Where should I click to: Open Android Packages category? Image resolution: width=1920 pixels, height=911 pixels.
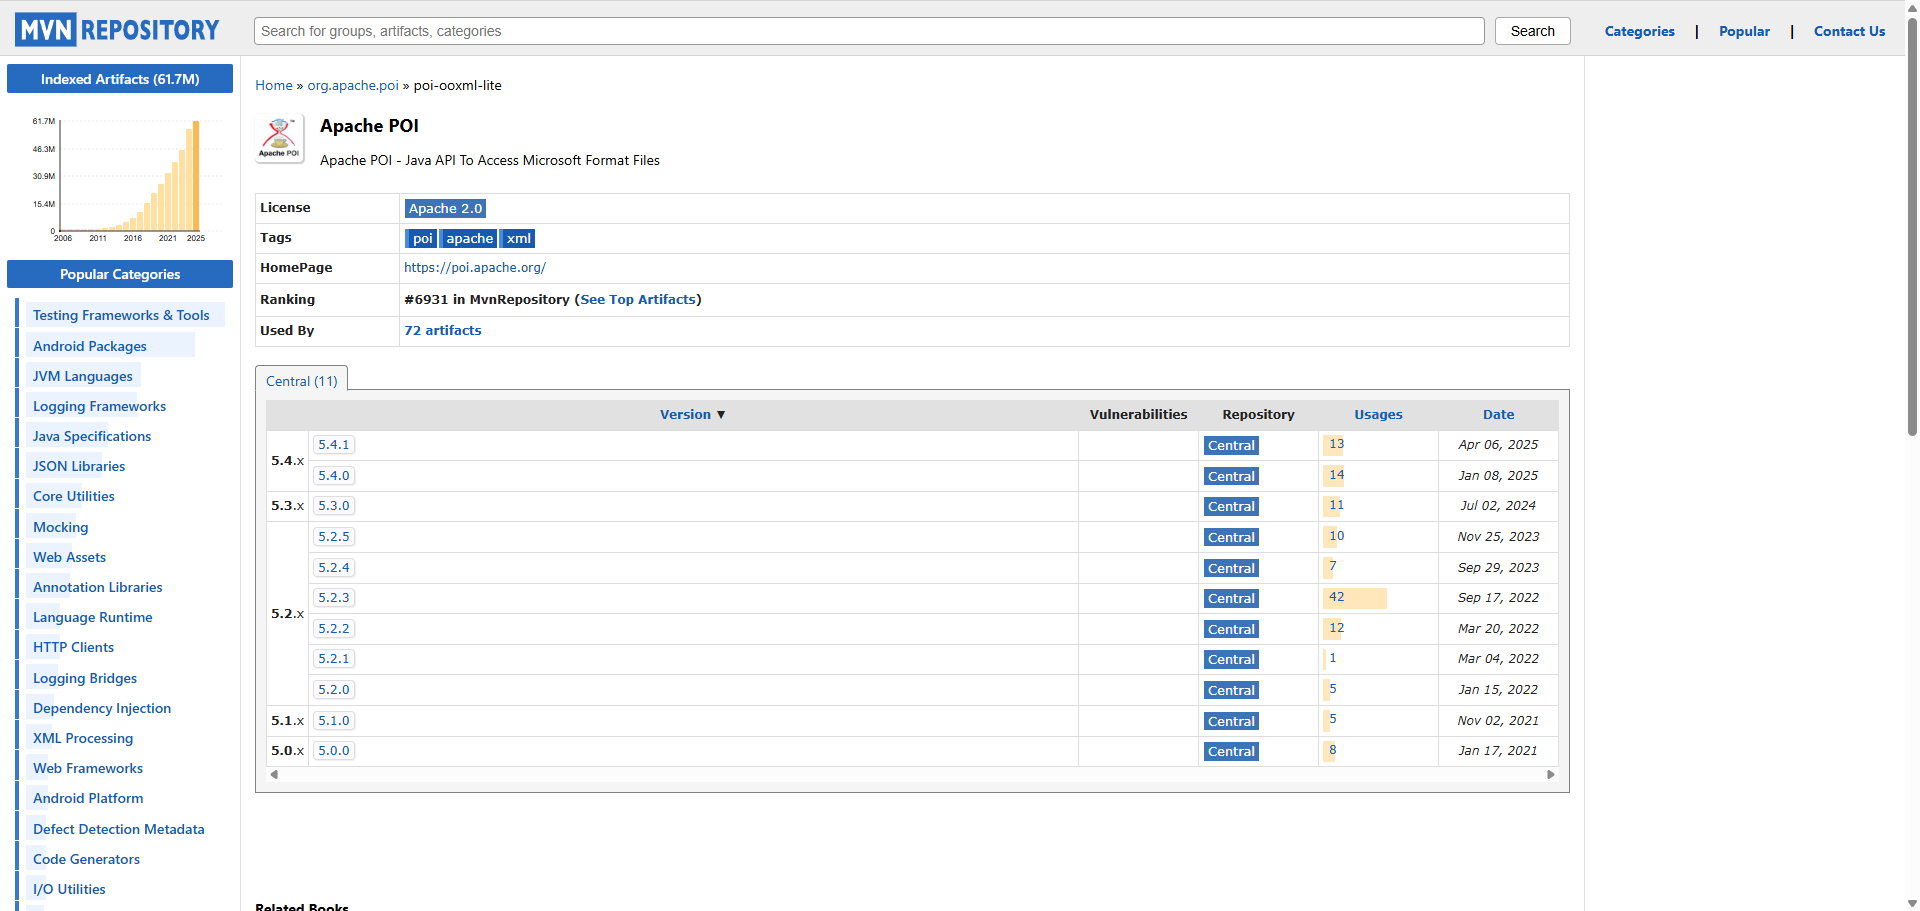tap(90, 346)
